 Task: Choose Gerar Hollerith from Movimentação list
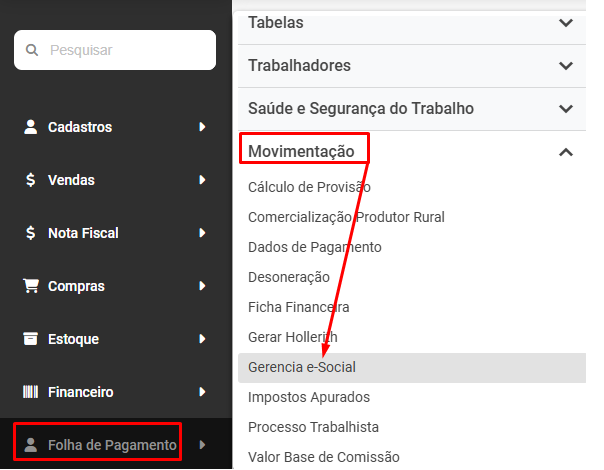pos(292,337)
